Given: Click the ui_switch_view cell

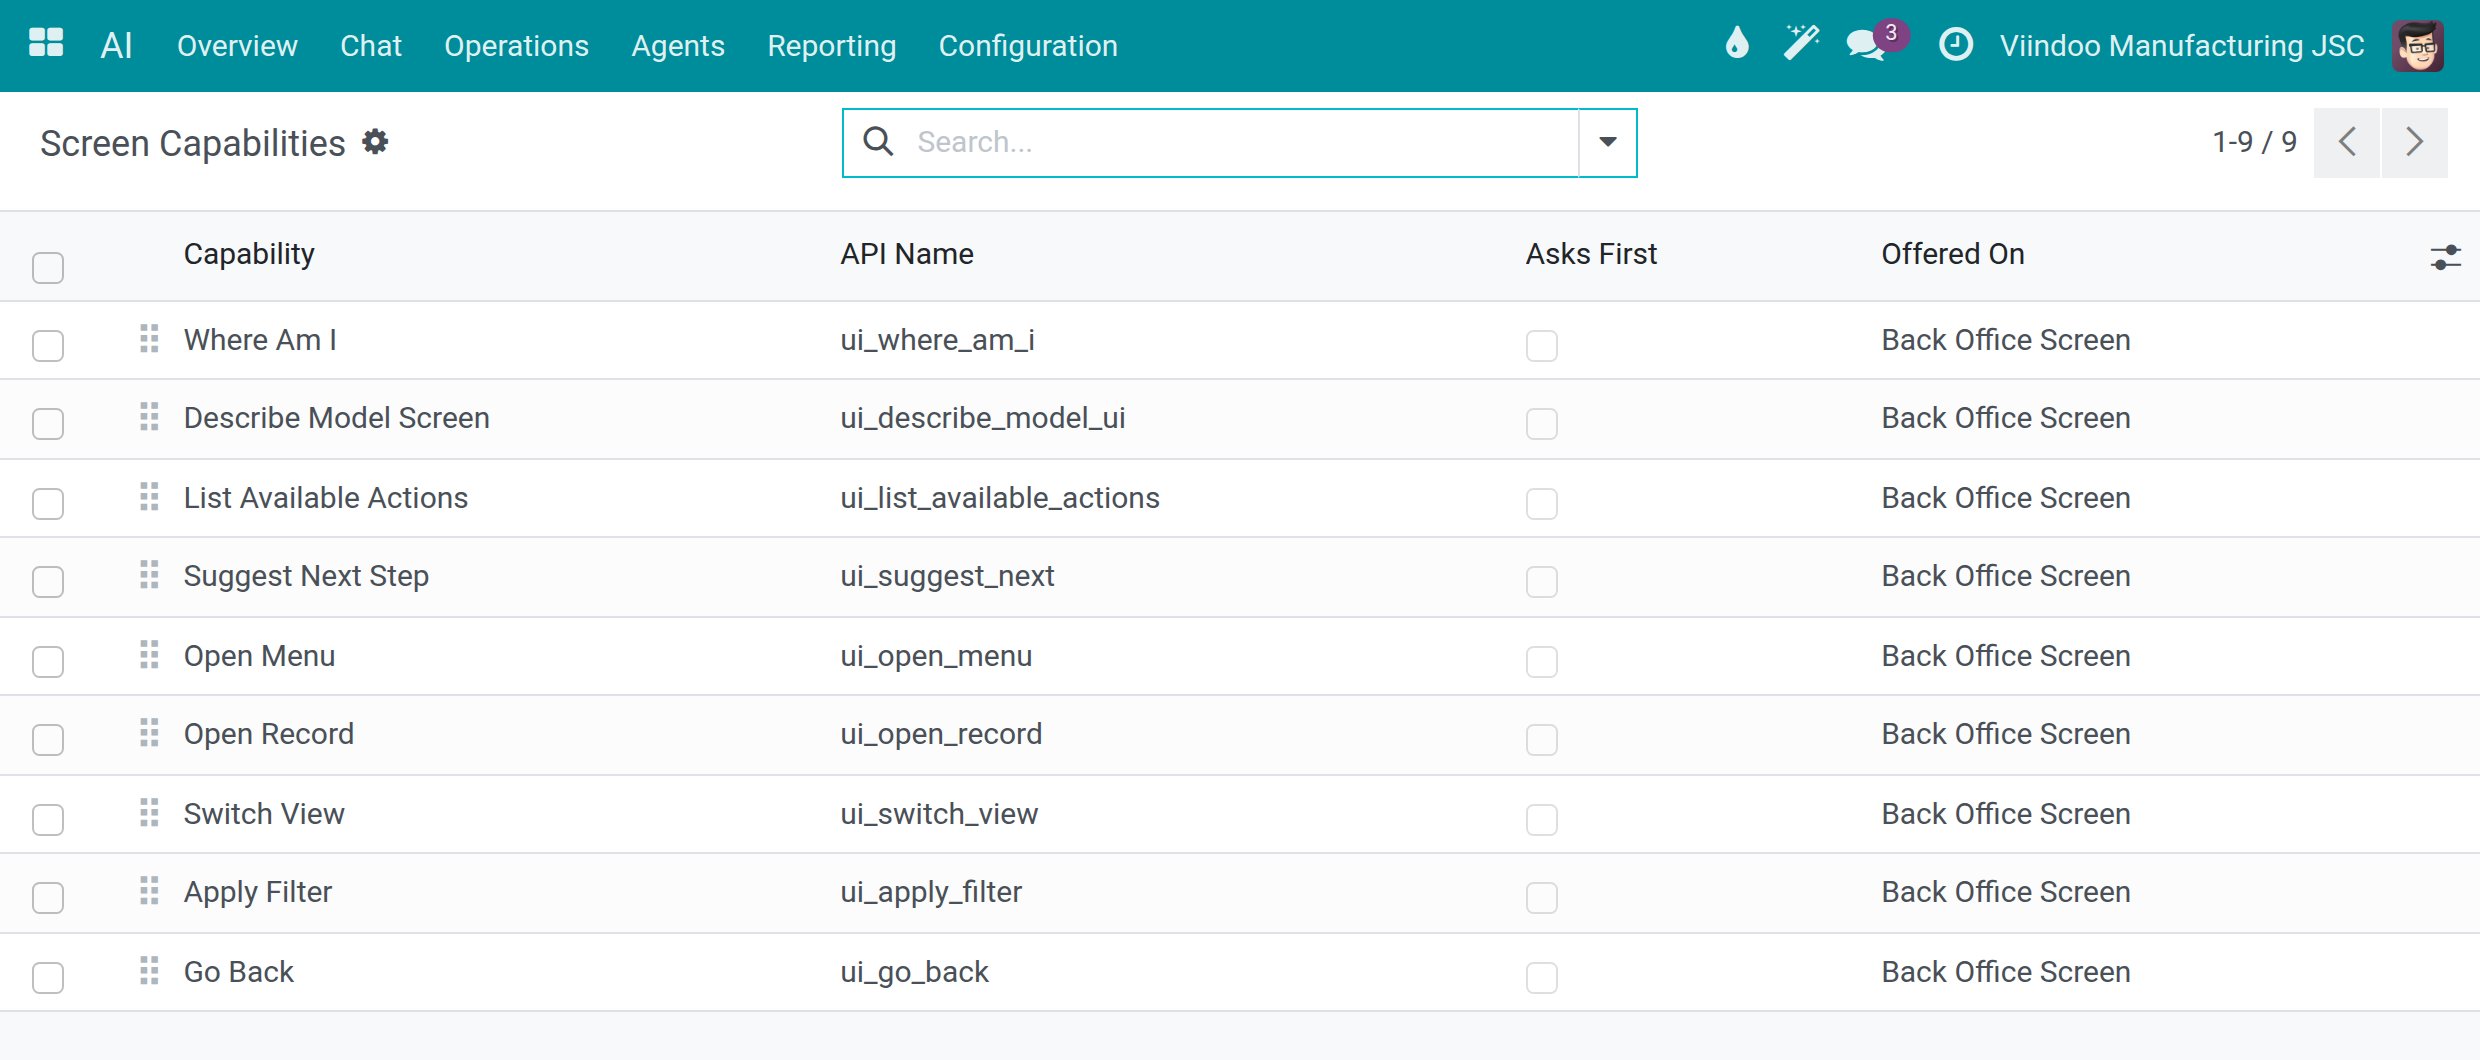Looking at the screenshot, I should (x=939, y=814).
